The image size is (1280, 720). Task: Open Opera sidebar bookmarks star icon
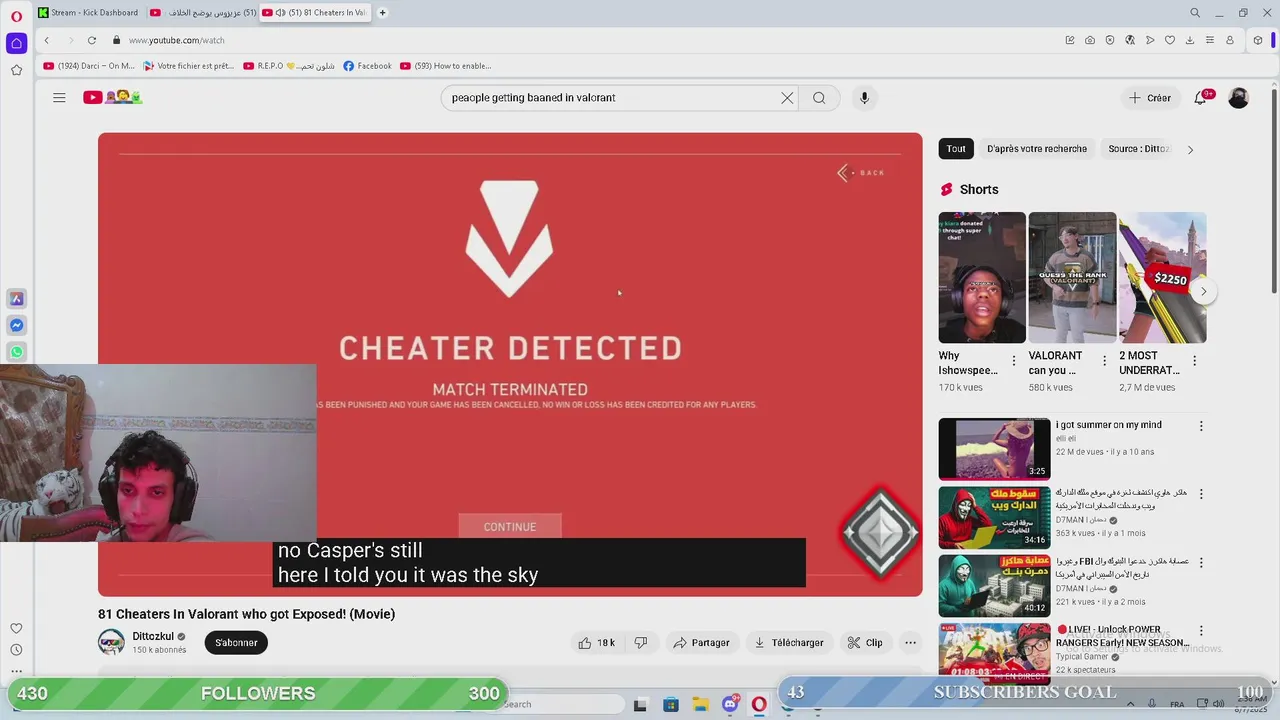pyautogui.click(x=16, y=70)
